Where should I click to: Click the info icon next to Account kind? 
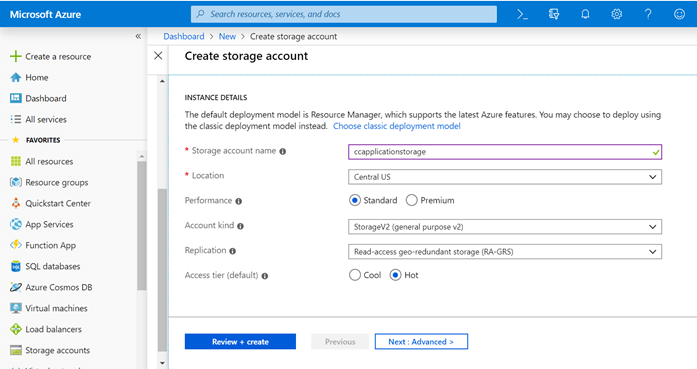click(240, 226)
